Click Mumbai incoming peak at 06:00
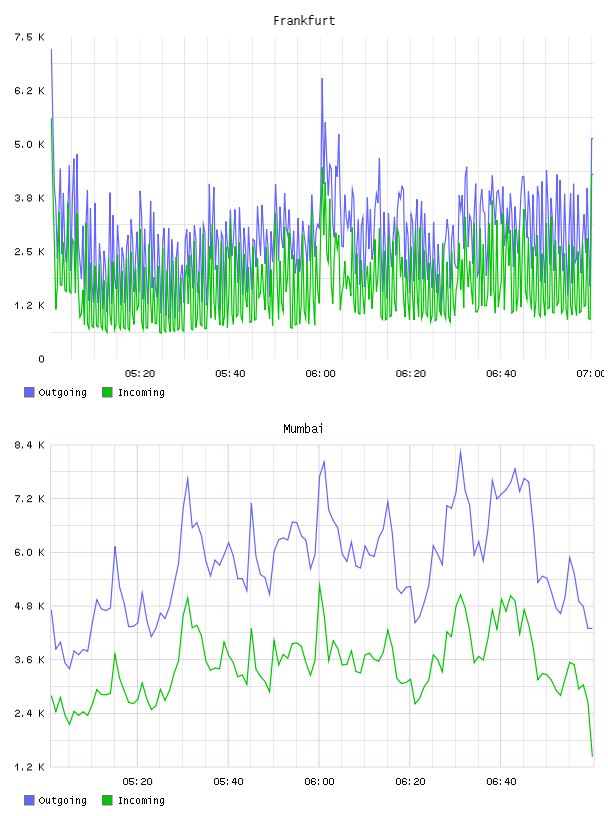Image resolution: width=608 pixels, height=816 pixels. click(319, 584)
